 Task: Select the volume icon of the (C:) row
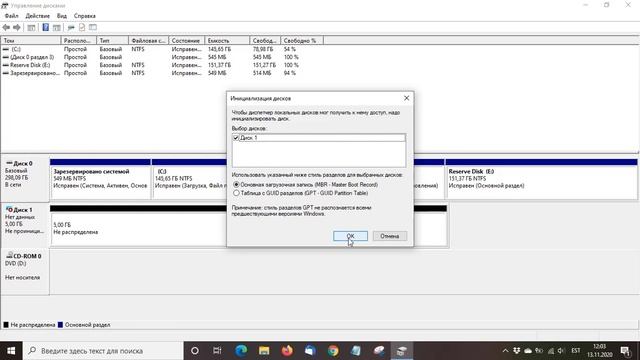tap(6, 49)
